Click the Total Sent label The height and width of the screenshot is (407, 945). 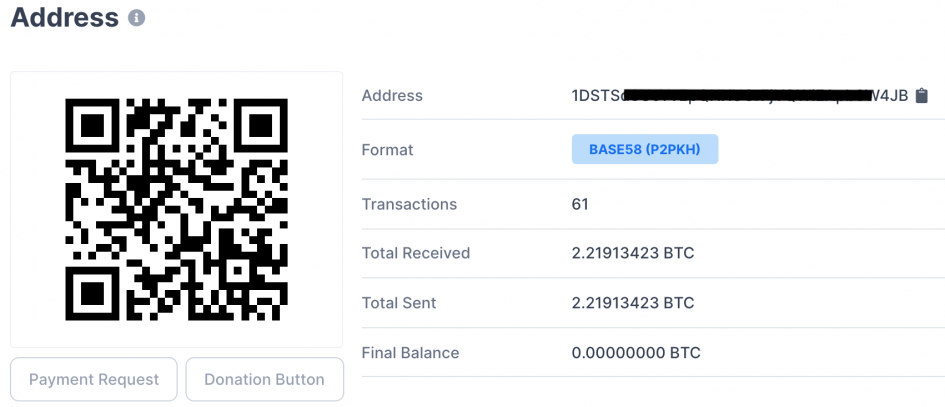pyautogui.click(x=399, y=303)
